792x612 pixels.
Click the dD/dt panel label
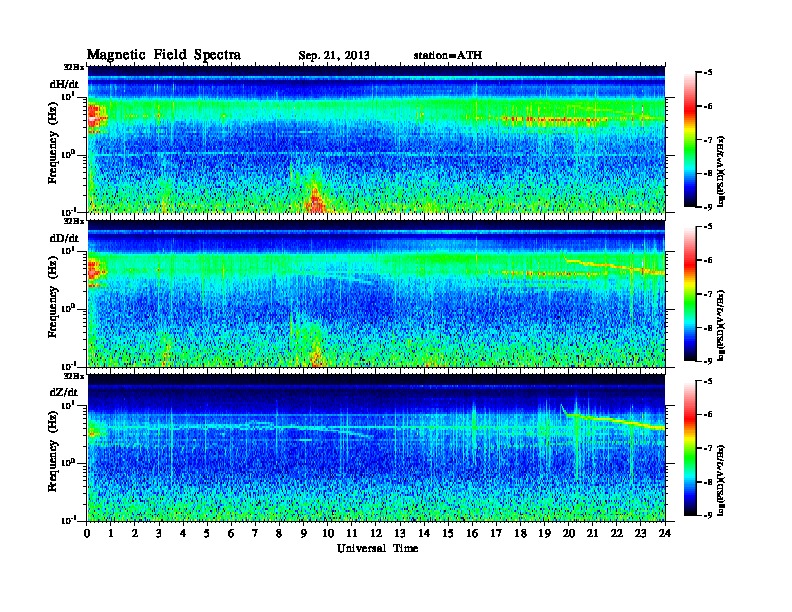coord(64,238)
